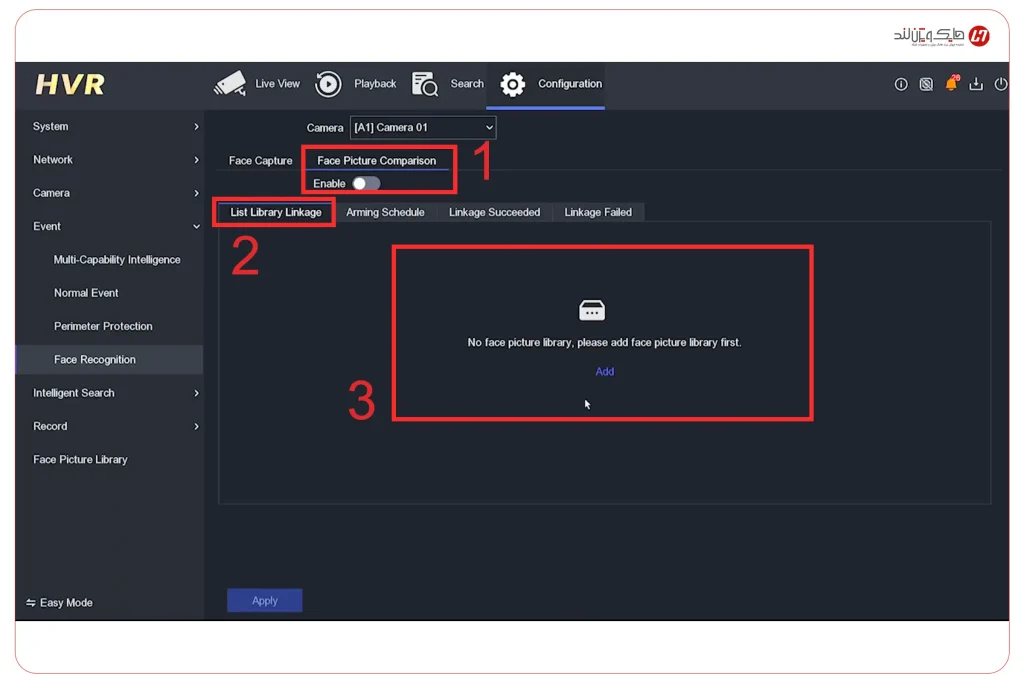This screenshot has width=1024, height=683.
Task: Select Face Picture Library in sidebar
Action: [x=80, y=460]
